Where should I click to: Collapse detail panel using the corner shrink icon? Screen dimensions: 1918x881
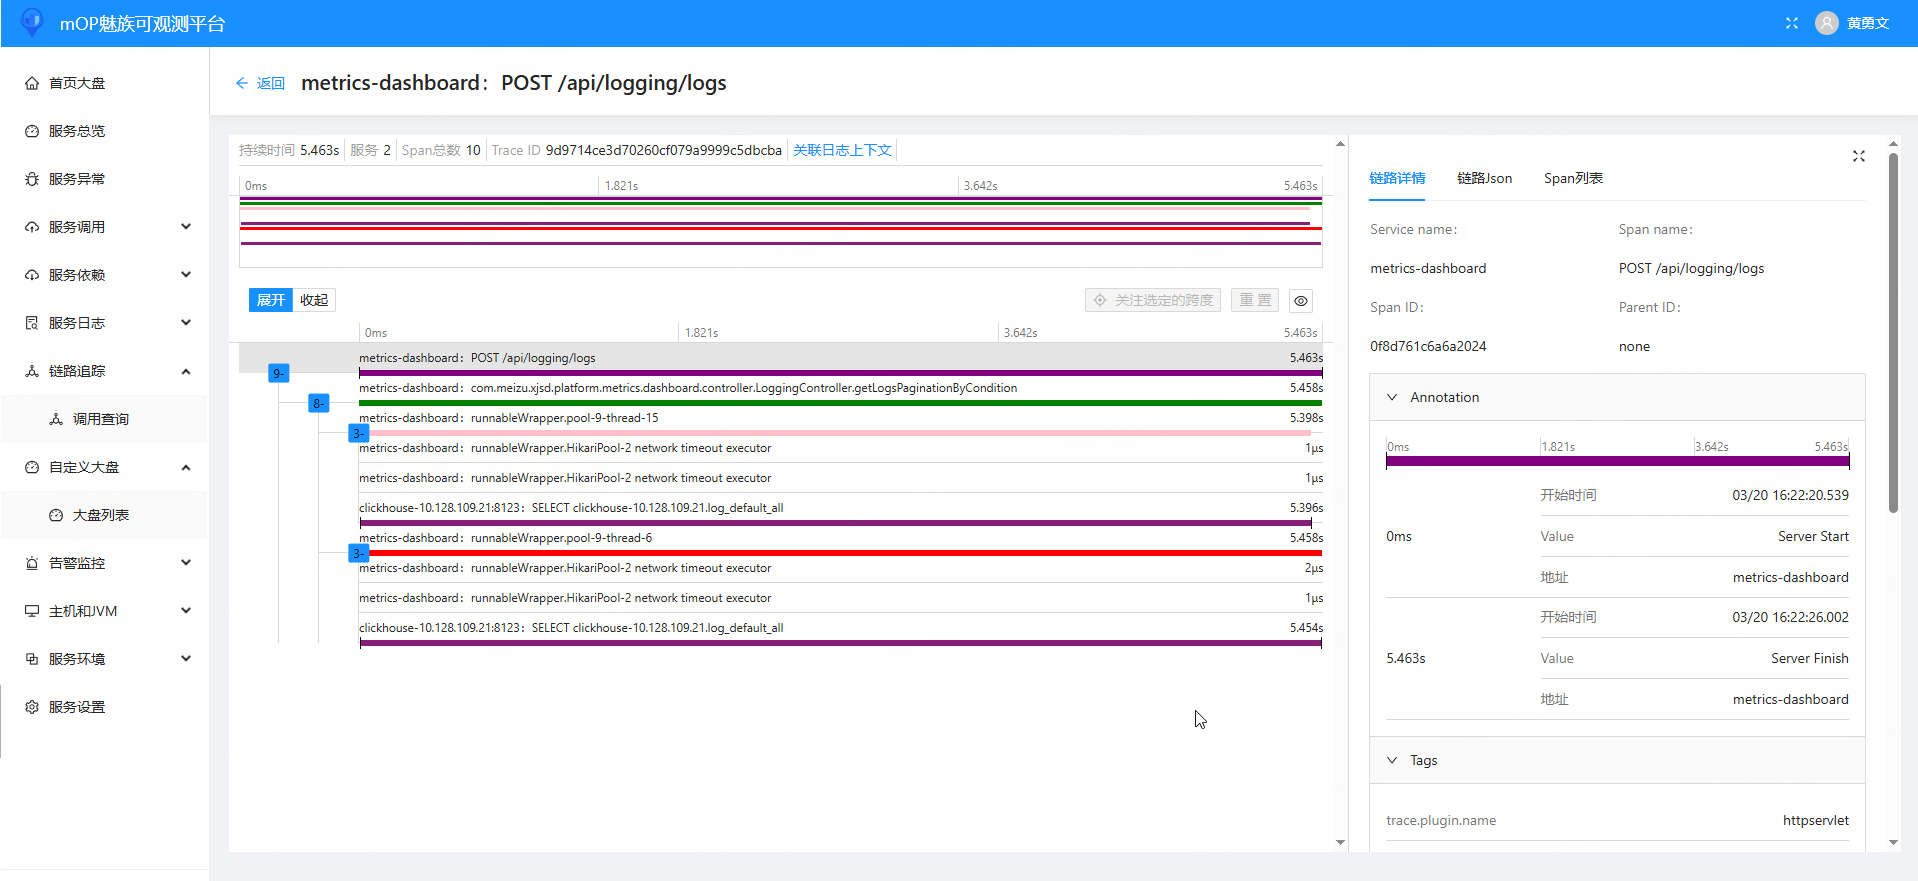(x=1858, y=156)
